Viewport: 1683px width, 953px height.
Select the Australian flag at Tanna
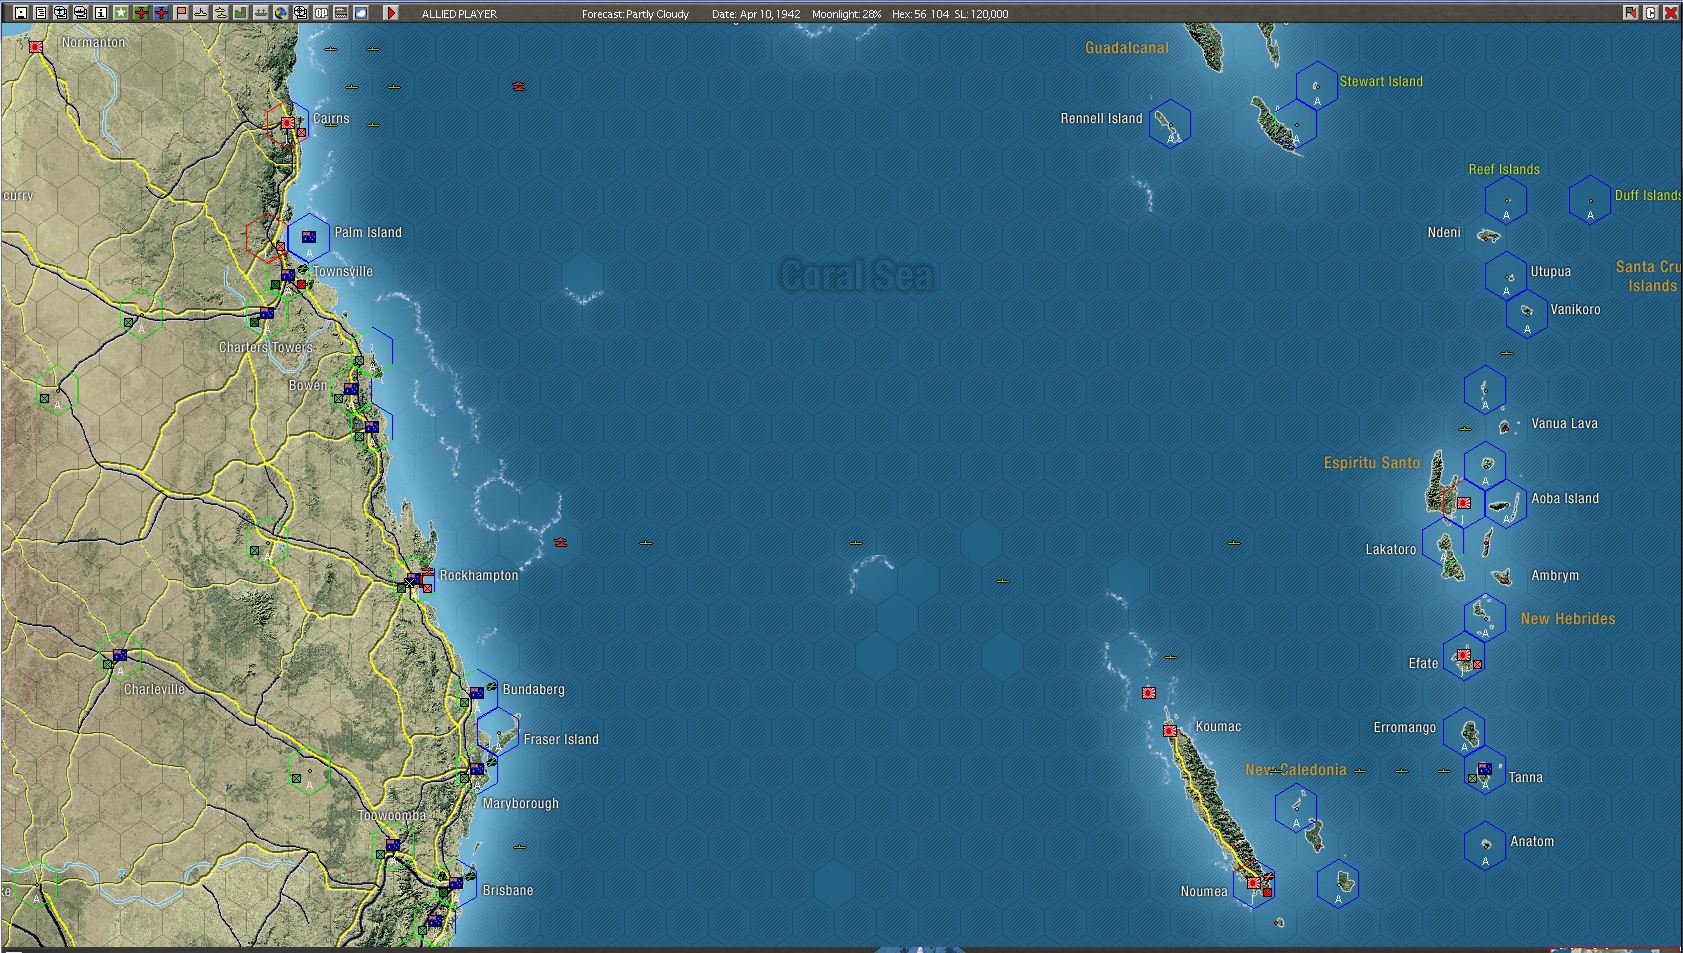tap(1485, 769)
